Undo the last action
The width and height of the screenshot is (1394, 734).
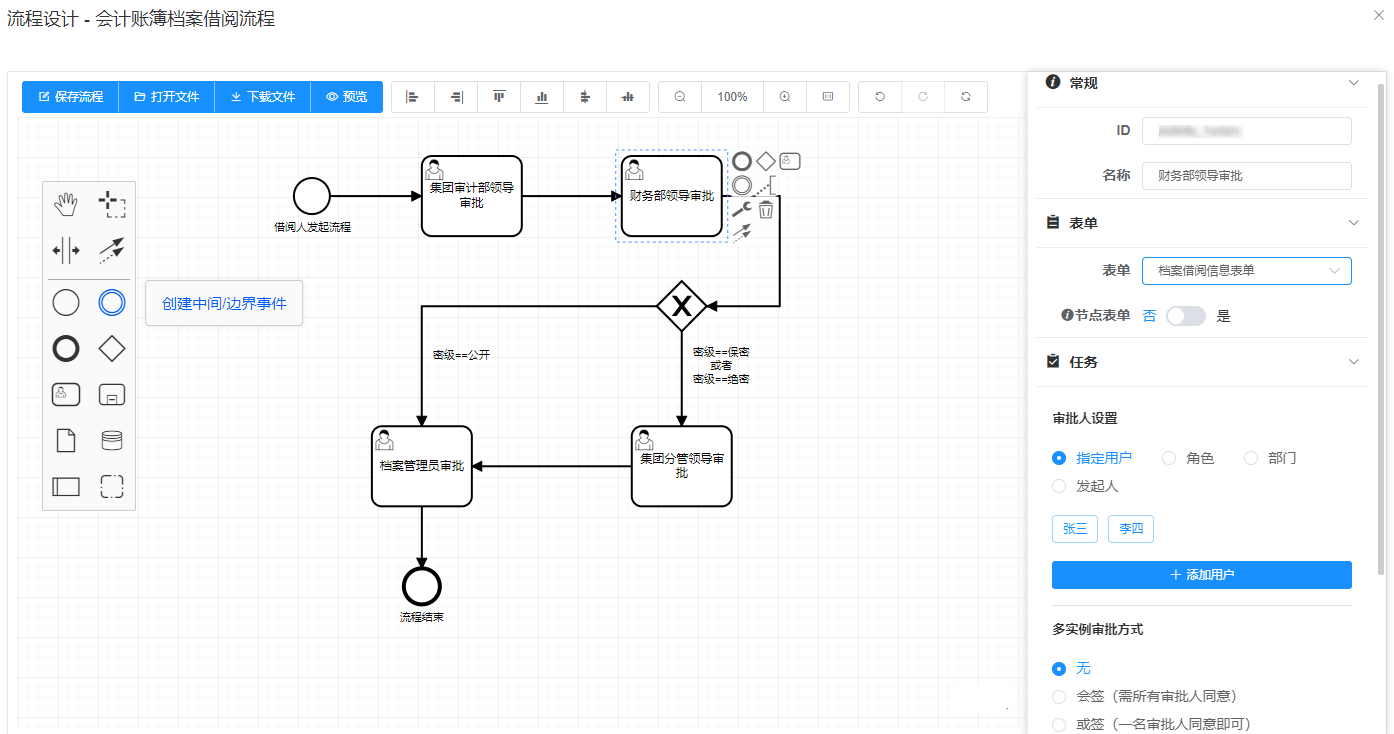pos(880,97)
